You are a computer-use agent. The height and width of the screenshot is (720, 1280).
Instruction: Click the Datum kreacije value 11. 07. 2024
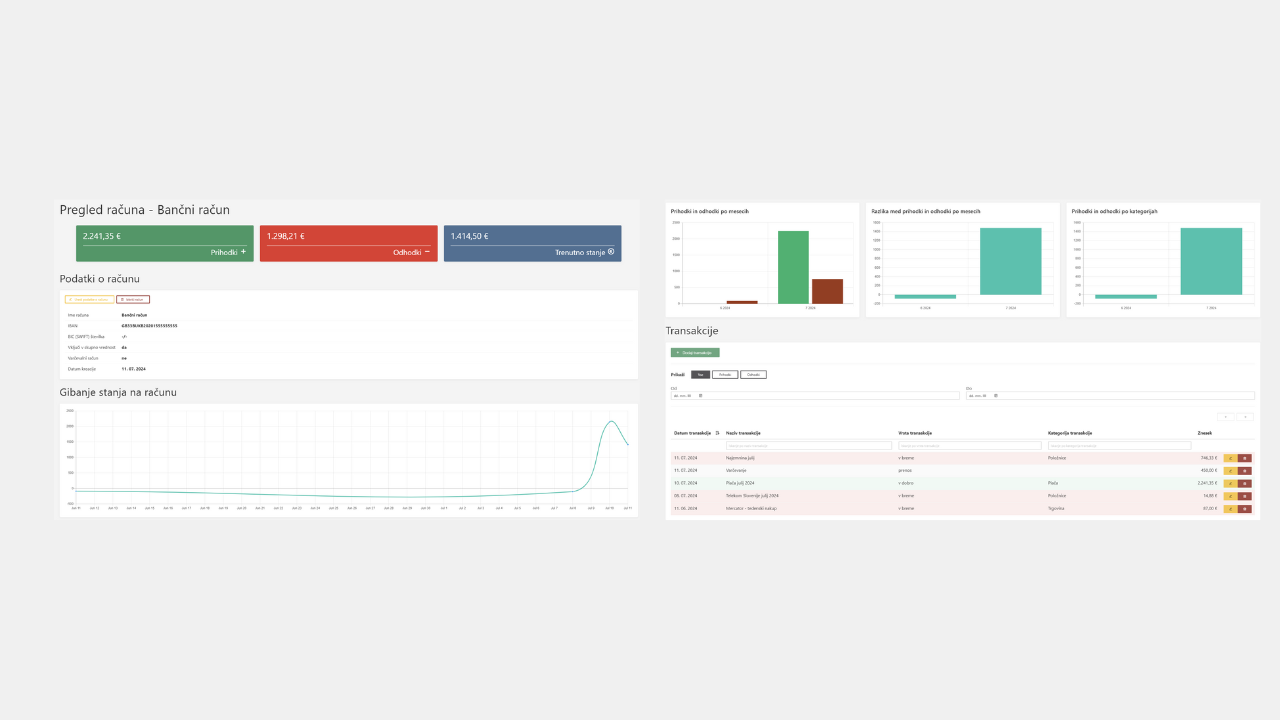134,369
